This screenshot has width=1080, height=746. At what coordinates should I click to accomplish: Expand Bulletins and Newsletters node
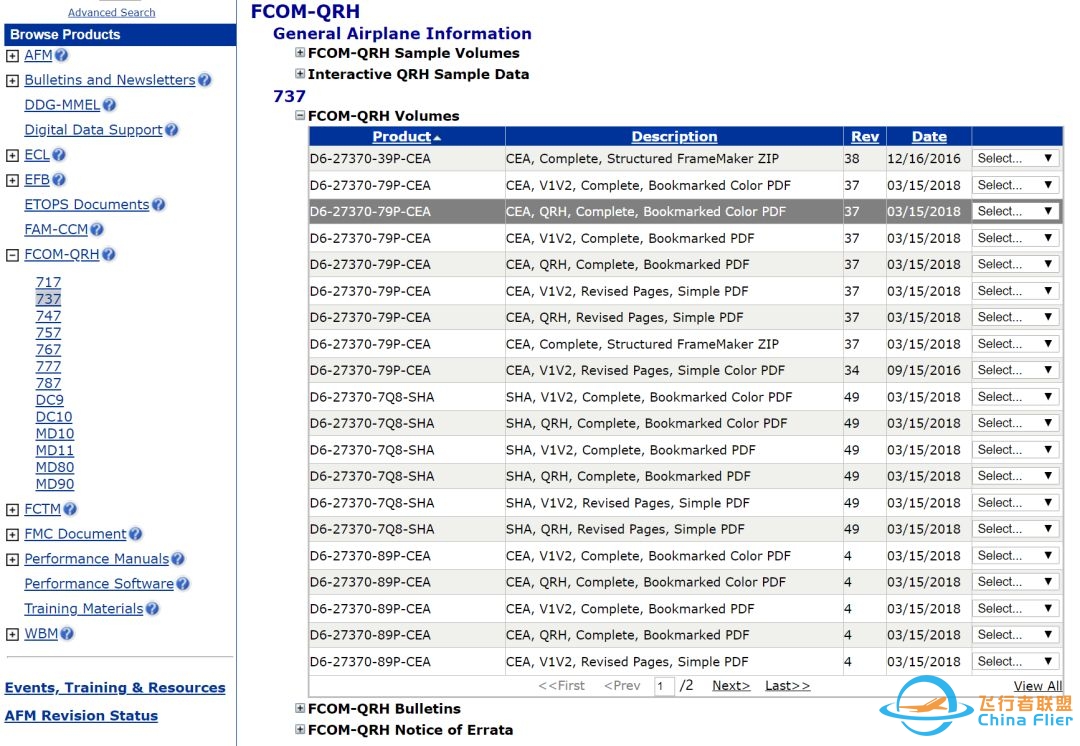click(x=12, y=81)
